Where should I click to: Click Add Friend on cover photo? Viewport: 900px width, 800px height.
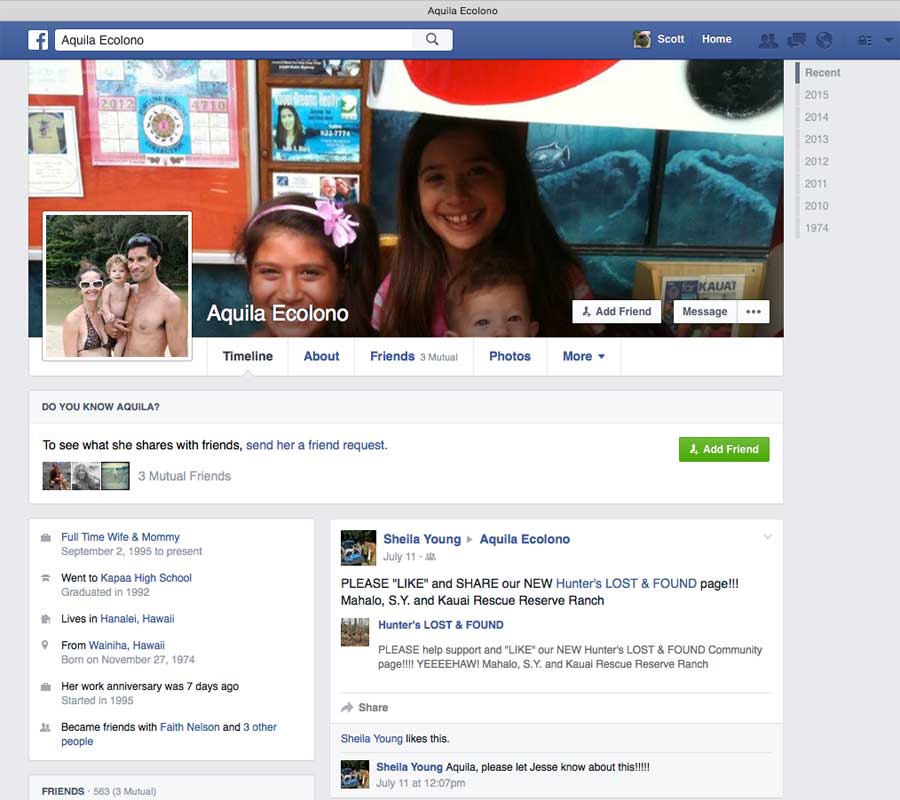[616, 312]
